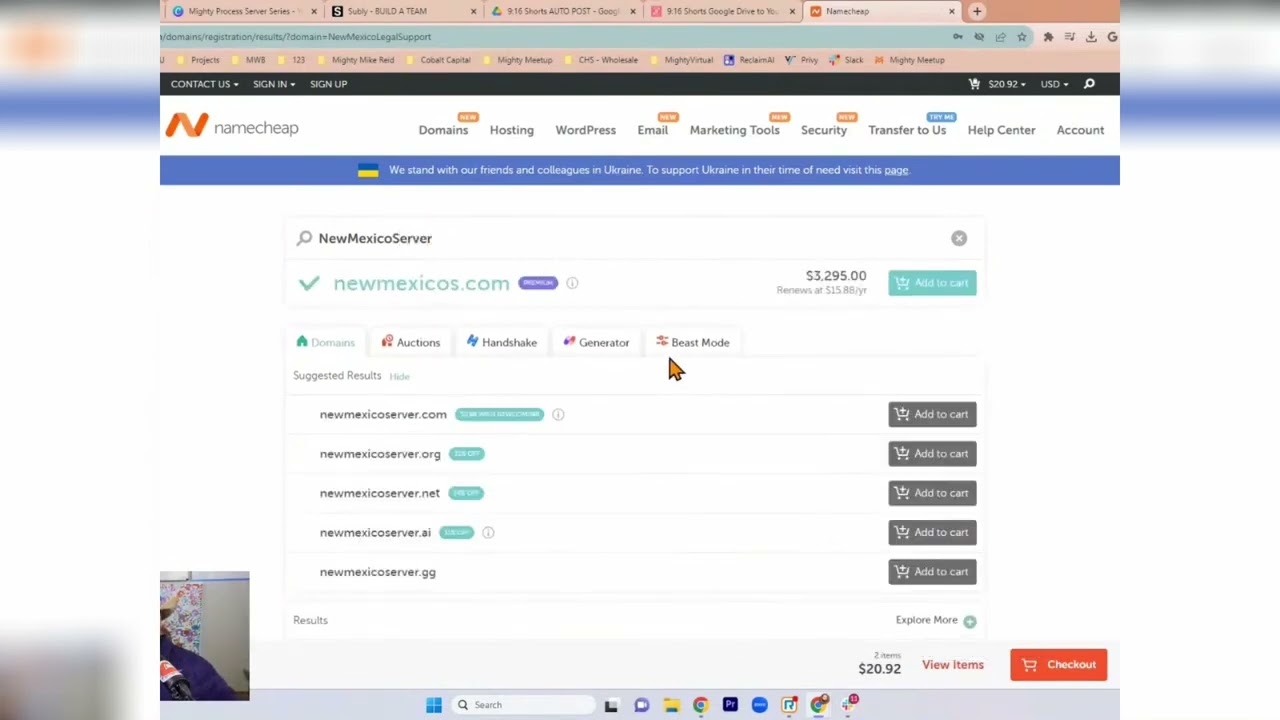This screenshot has width=1280, height=720.
Task: Open Task View on the taskbar
Action: pyautogui.click(x=611, y=705)
